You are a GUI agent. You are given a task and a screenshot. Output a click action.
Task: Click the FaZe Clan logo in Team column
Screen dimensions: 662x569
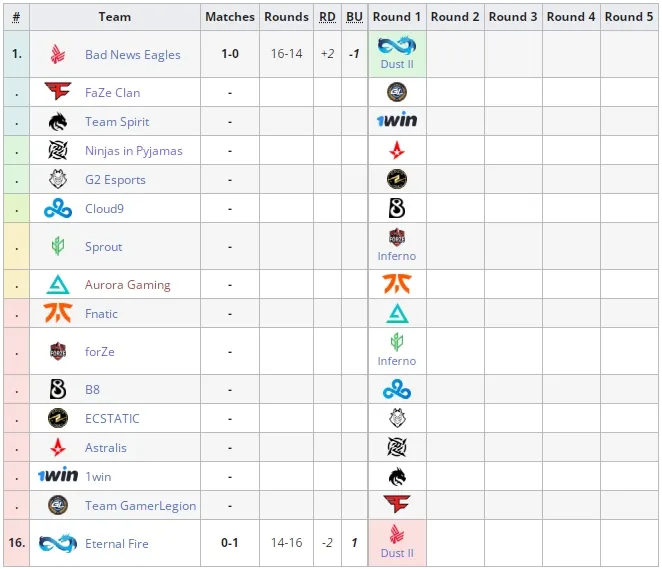58,91
